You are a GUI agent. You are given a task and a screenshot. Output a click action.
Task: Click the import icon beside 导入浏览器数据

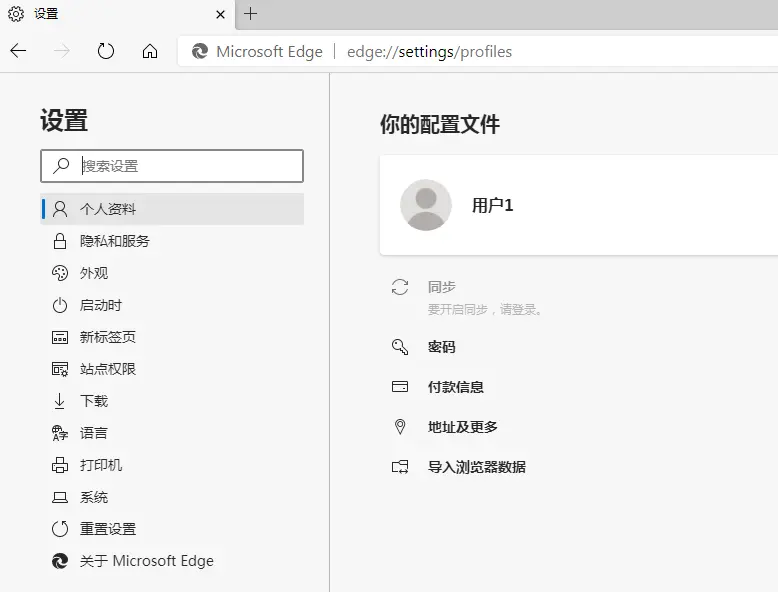pos(400,467)
